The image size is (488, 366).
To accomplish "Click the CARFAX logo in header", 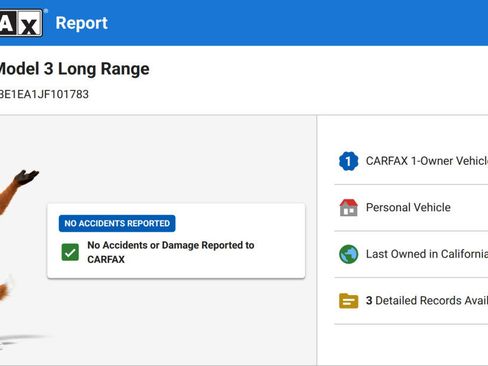I will pos(21,22).
